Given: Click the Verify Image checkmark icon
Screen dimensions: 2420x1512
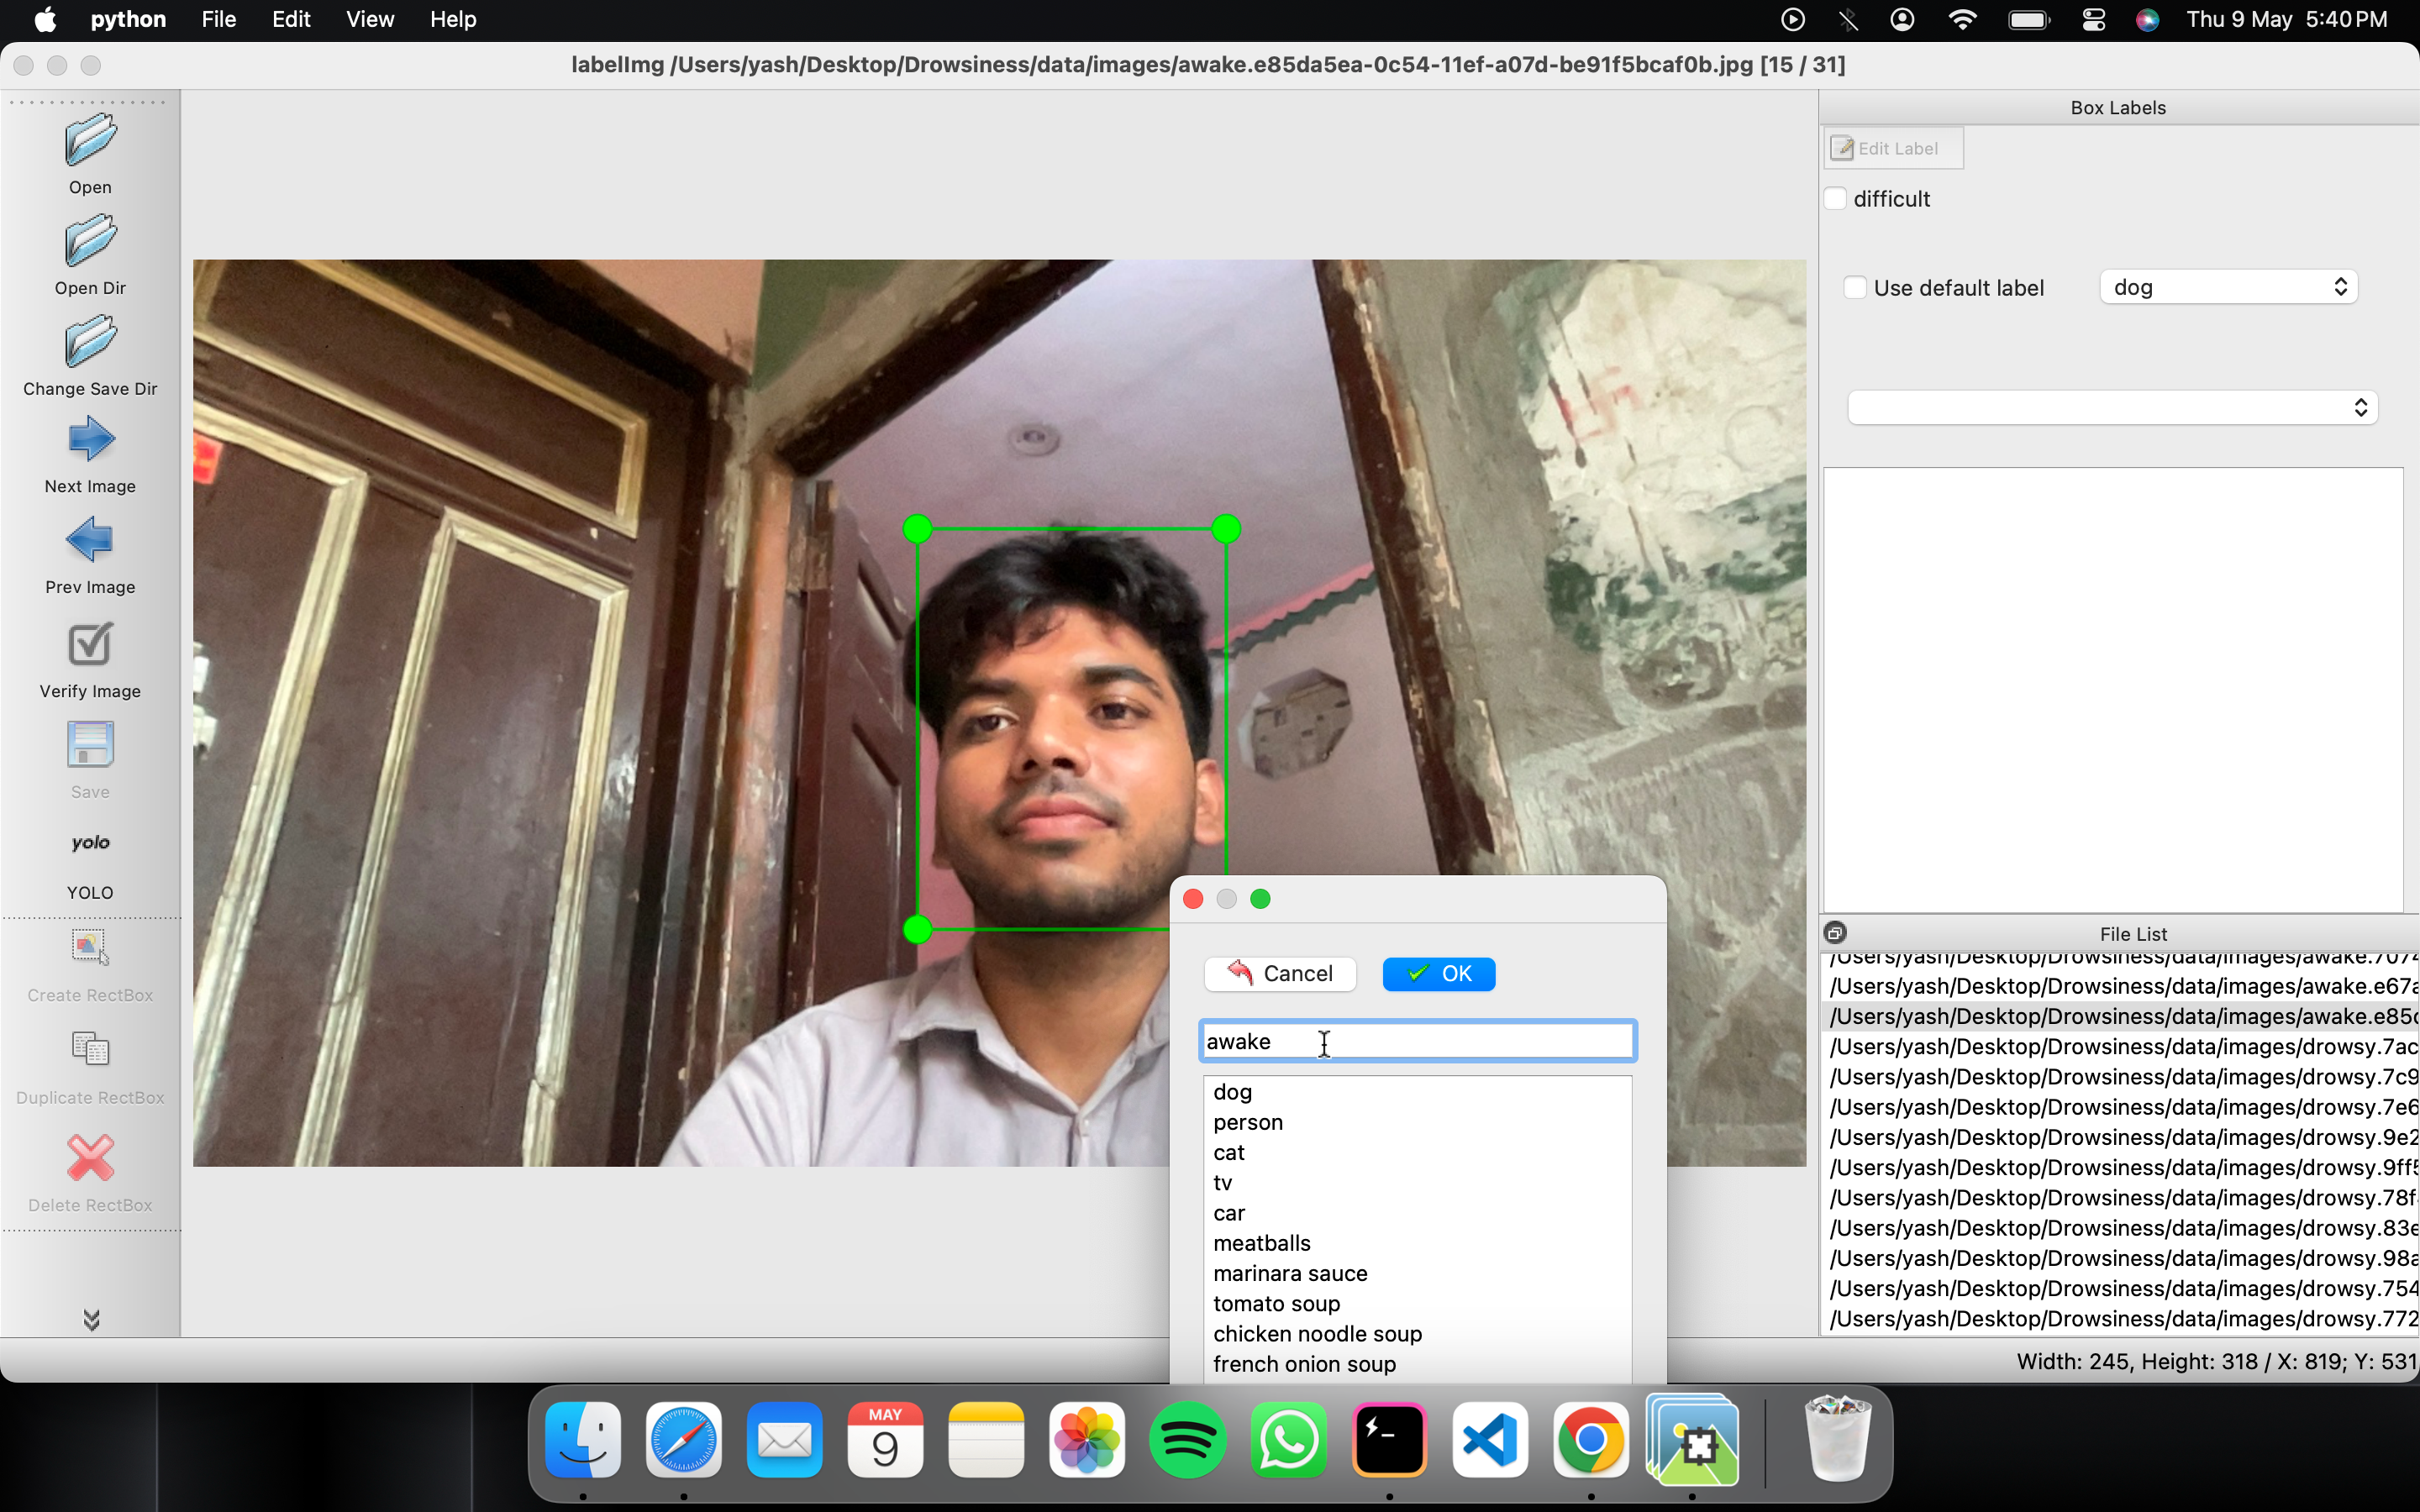Looking at the screenshot, I should click(90, 645).
